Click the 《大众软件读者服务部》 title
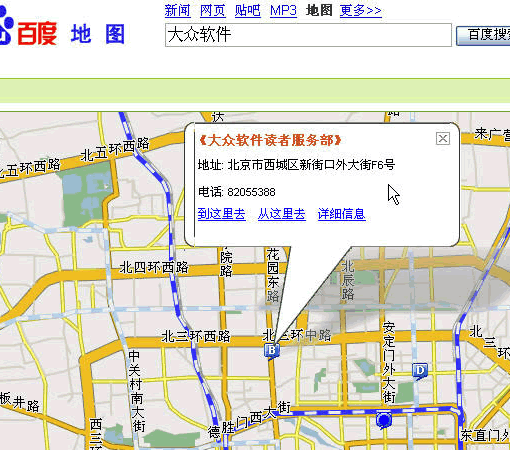 point(270,140)
